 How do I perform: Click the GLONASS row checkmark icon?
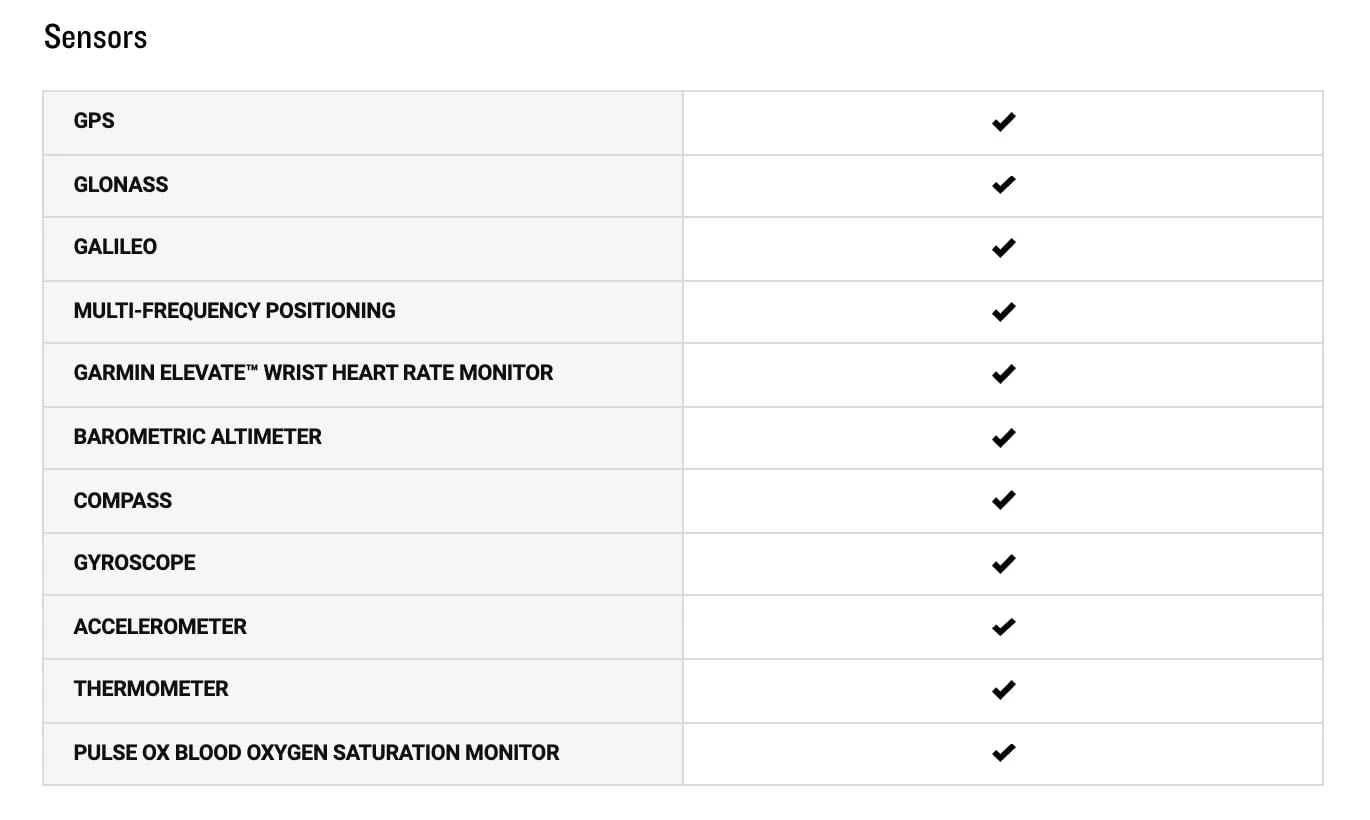click(x=1003, y=185)
